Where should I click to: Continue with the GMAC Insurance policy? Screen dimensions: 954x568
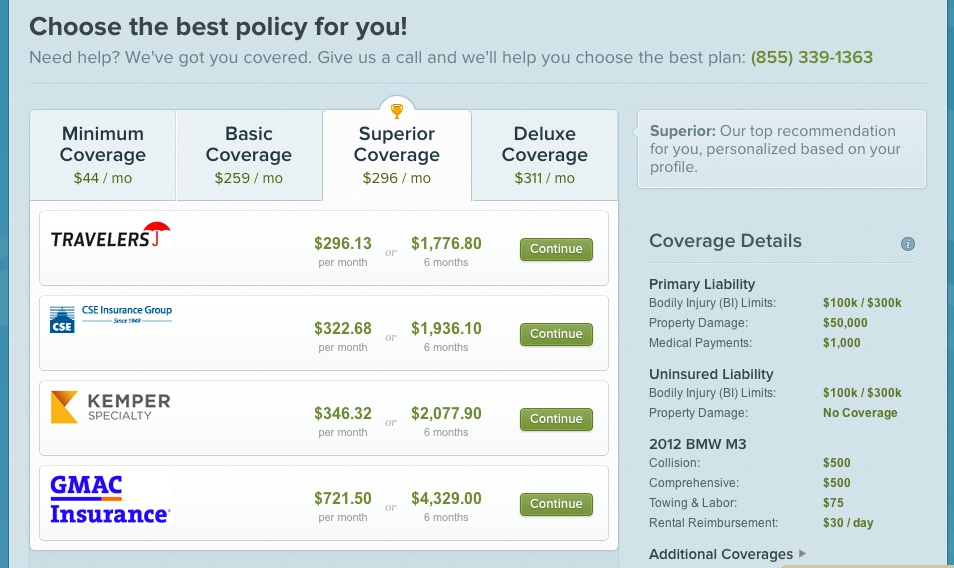556,504
